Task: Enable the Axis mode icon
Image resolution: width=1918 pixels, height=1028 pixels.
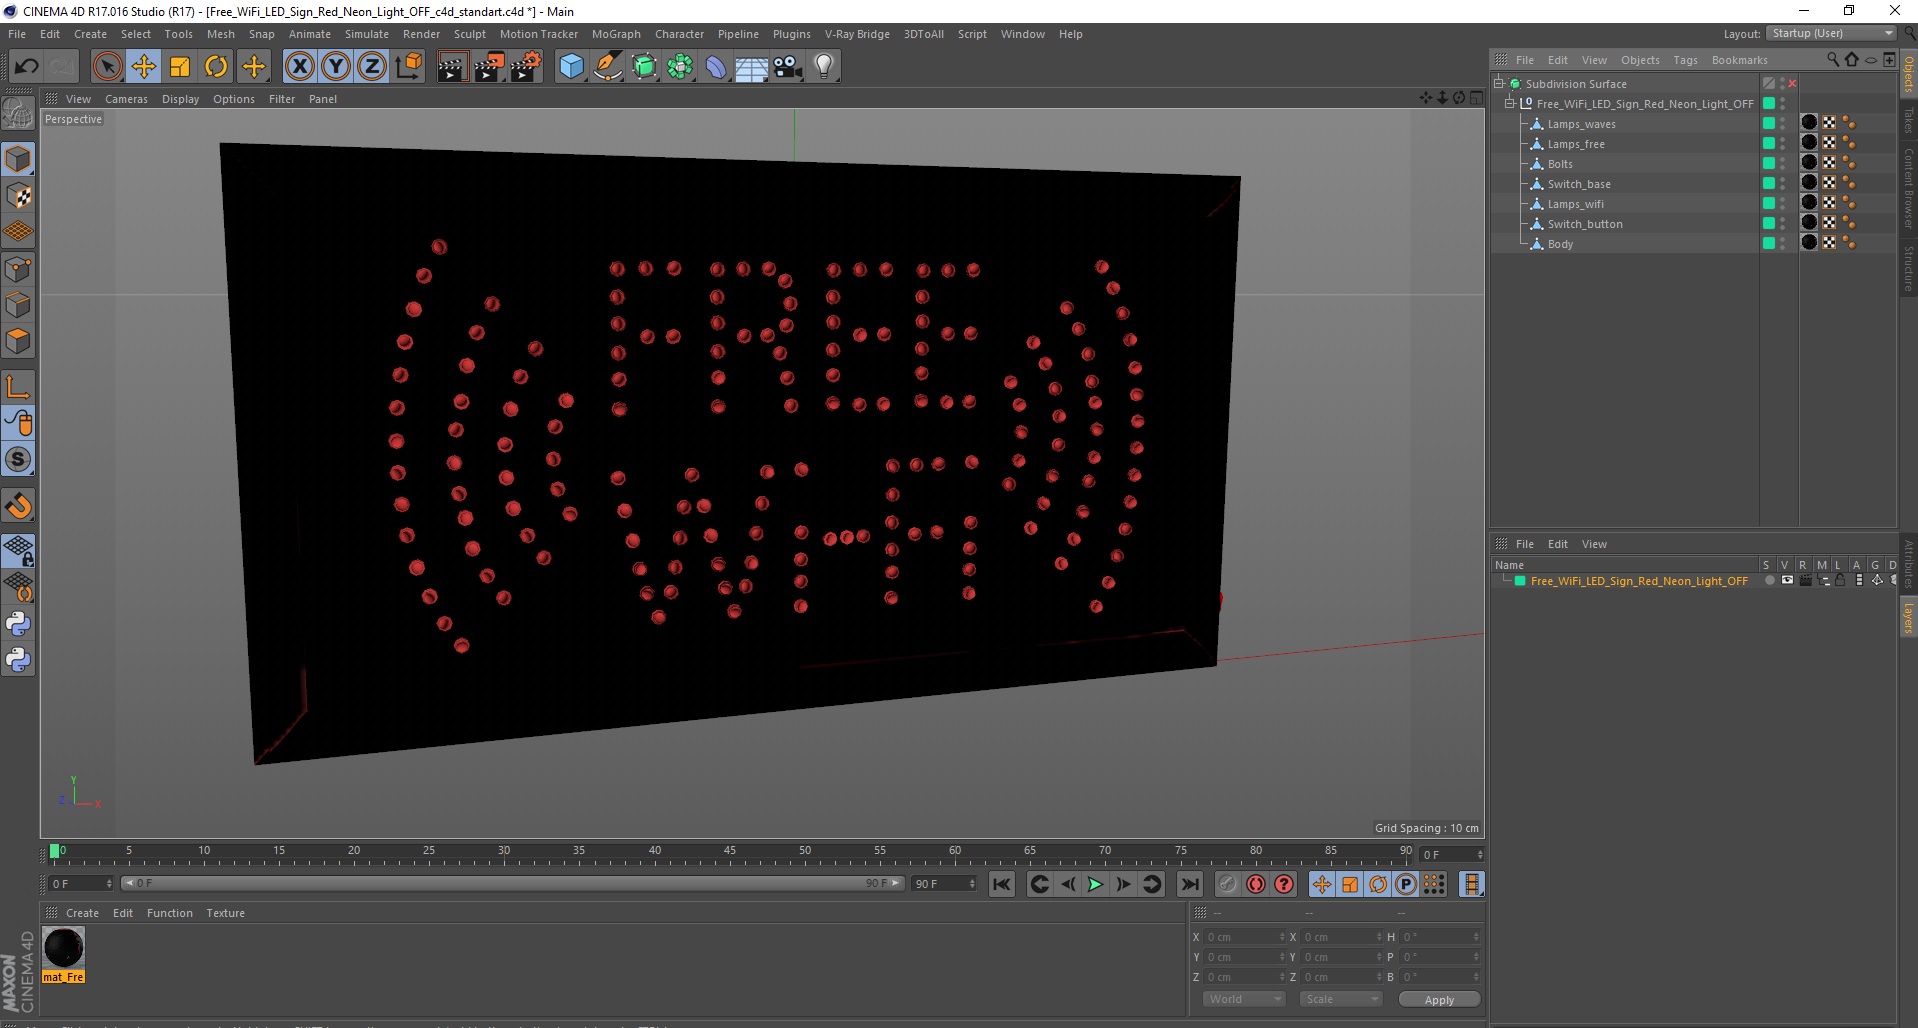Action: [18, 387]
